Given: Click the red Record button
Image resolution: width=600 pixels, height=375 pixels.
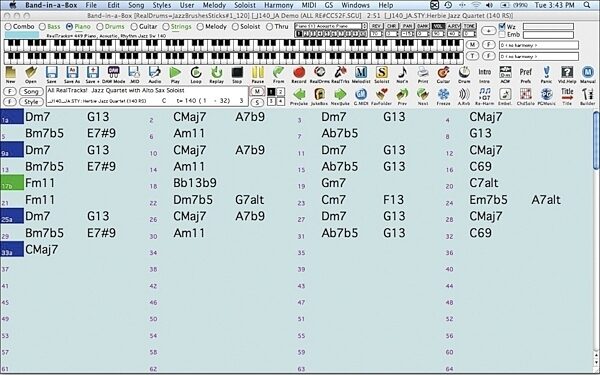Looking at the screenshot, I should tap(299, 74).
